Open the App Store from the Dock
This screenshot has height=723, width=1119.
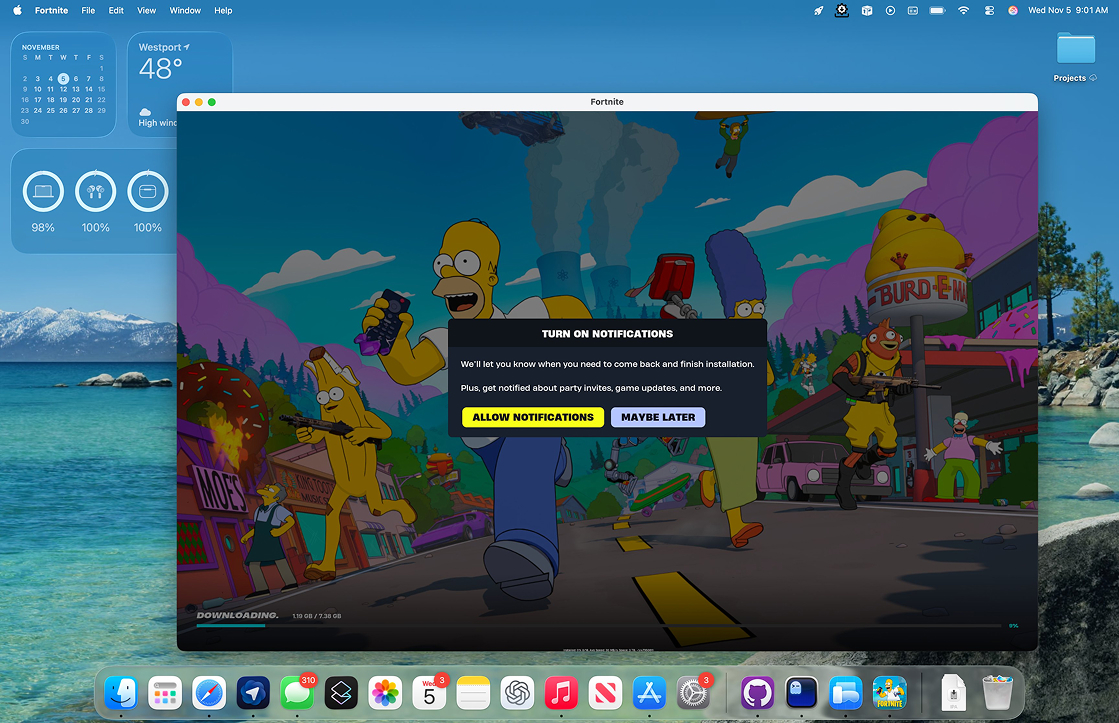[x=649, y=692]
